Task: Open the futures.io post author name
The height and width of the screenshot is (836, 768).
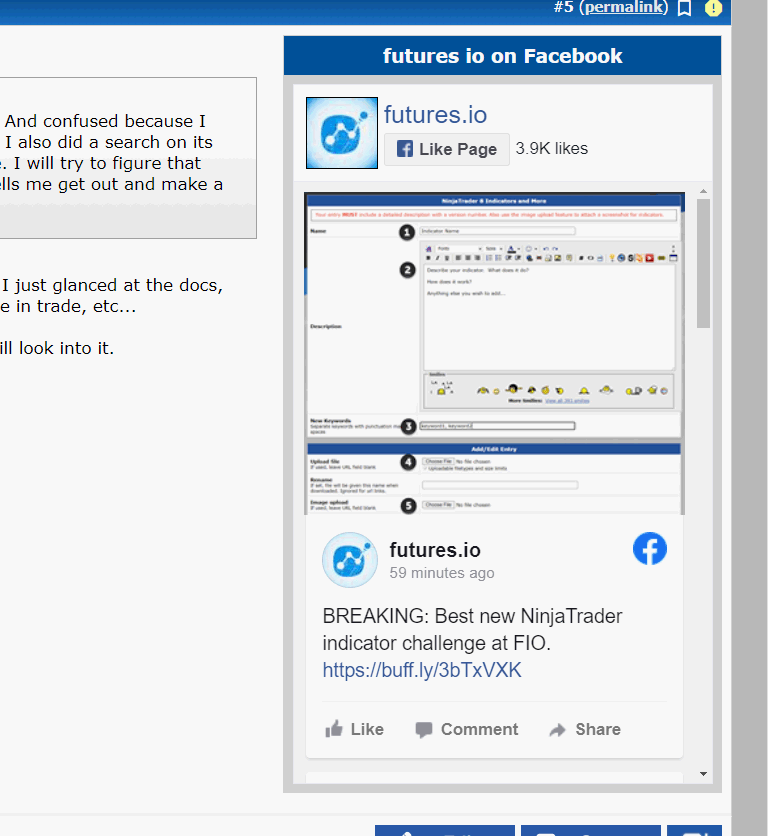Action: (x=435, y=550)
